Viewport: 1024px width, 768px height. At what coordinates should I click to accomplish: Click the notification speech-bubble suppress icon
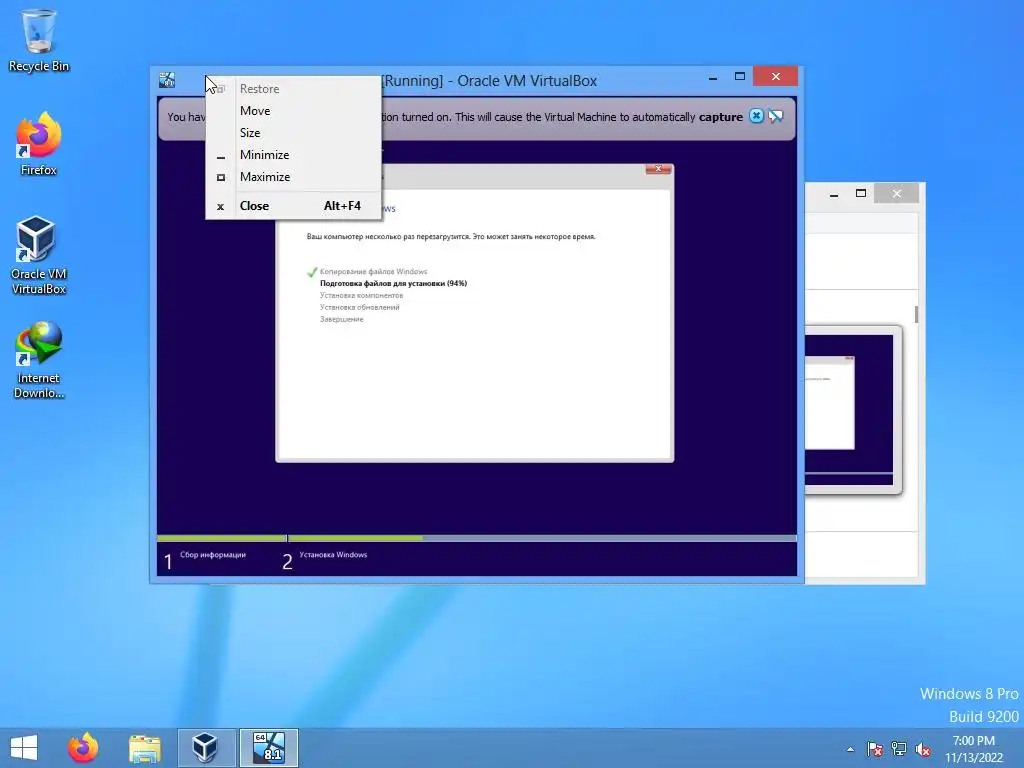point(776,116)
